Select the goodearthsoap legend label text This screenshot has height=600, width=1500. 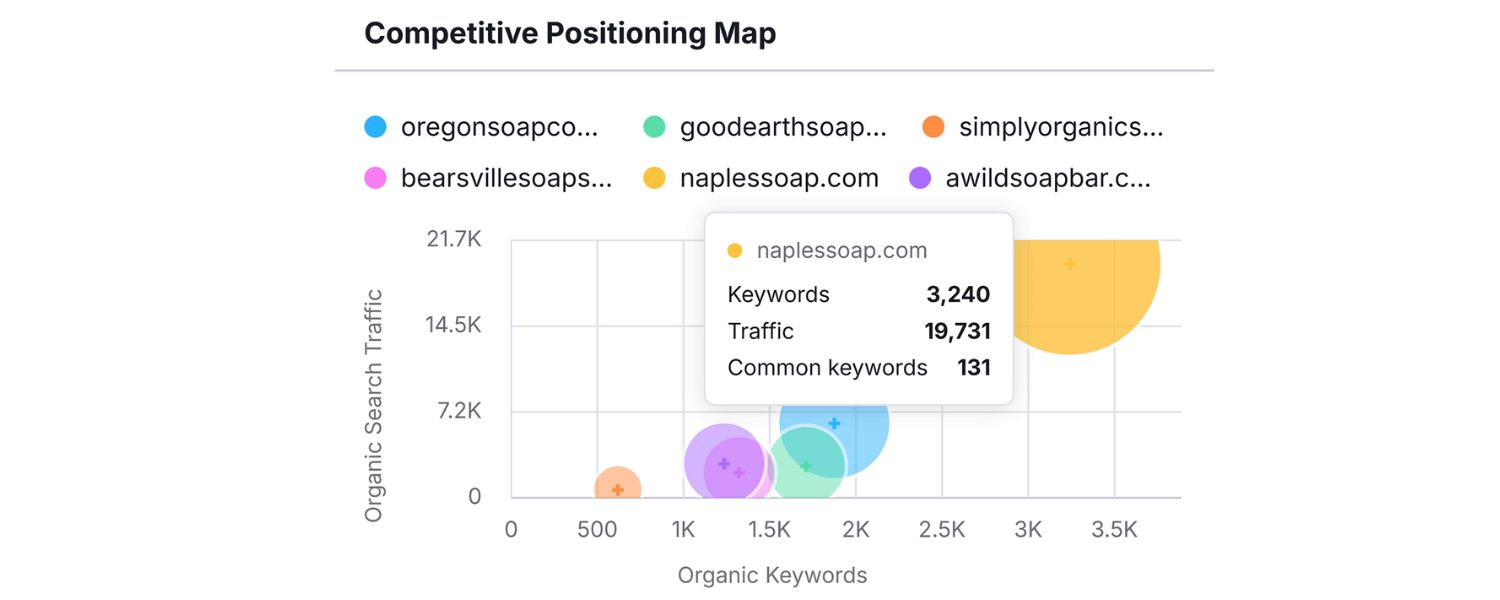tap(783, 126)
